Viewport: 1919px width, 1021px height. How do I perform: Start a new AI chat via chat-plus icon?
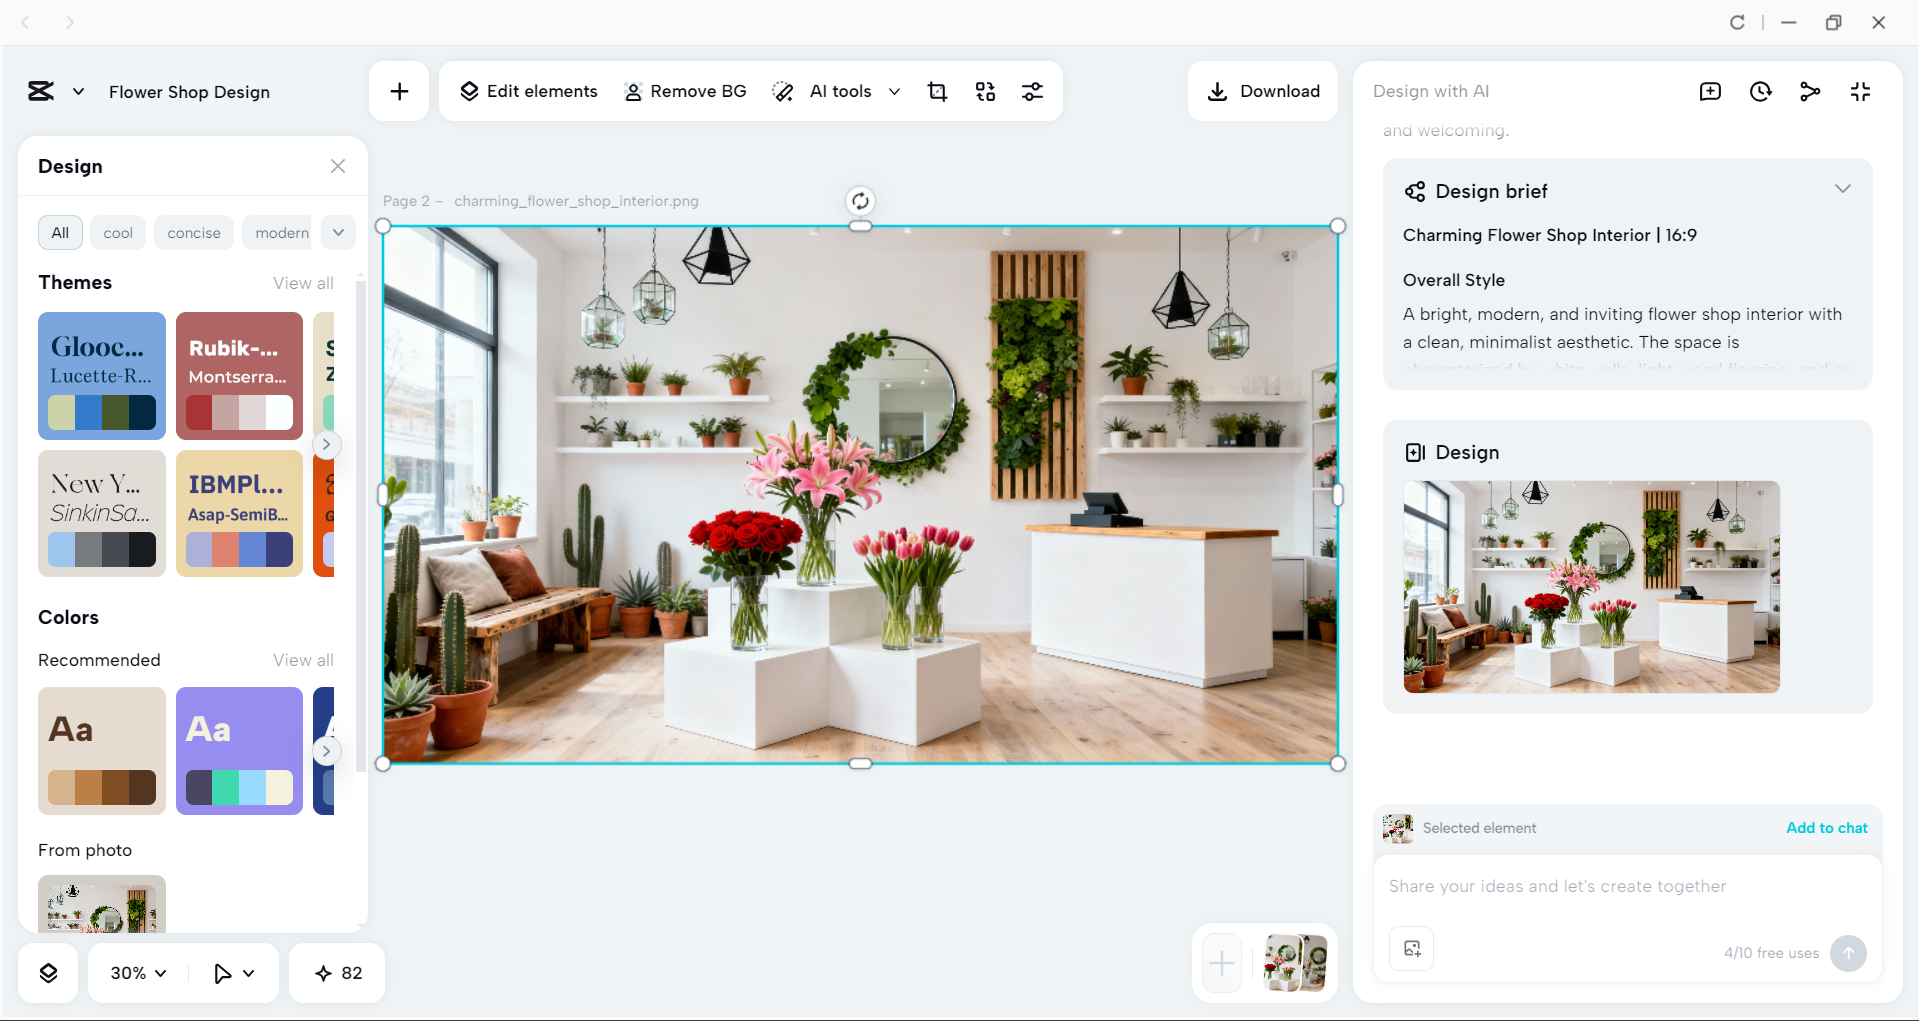click(1710, 91)
